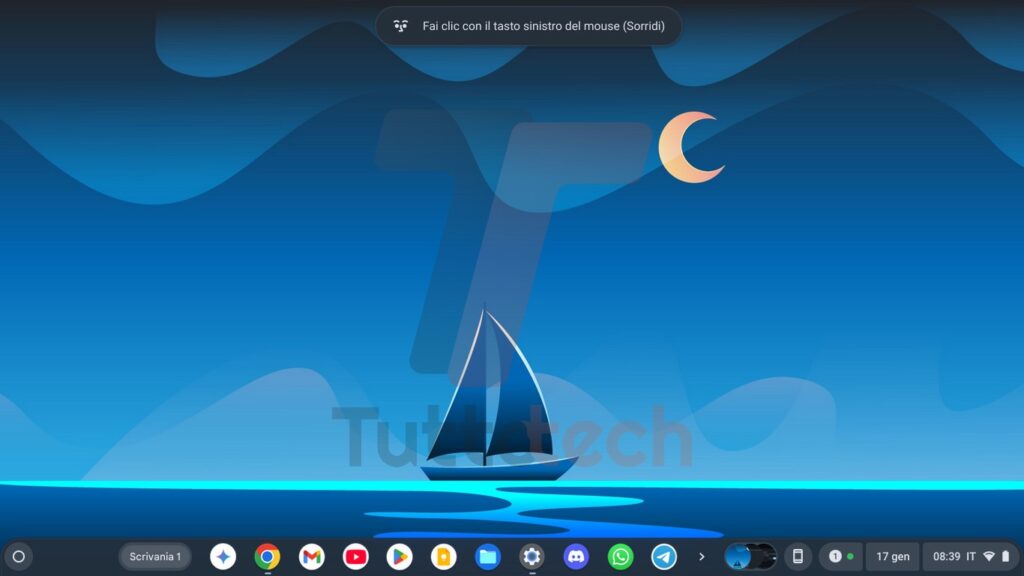Open the calendar via the 17 gen date
This screenshot has height=576, width=1024.
pos(891,557)
